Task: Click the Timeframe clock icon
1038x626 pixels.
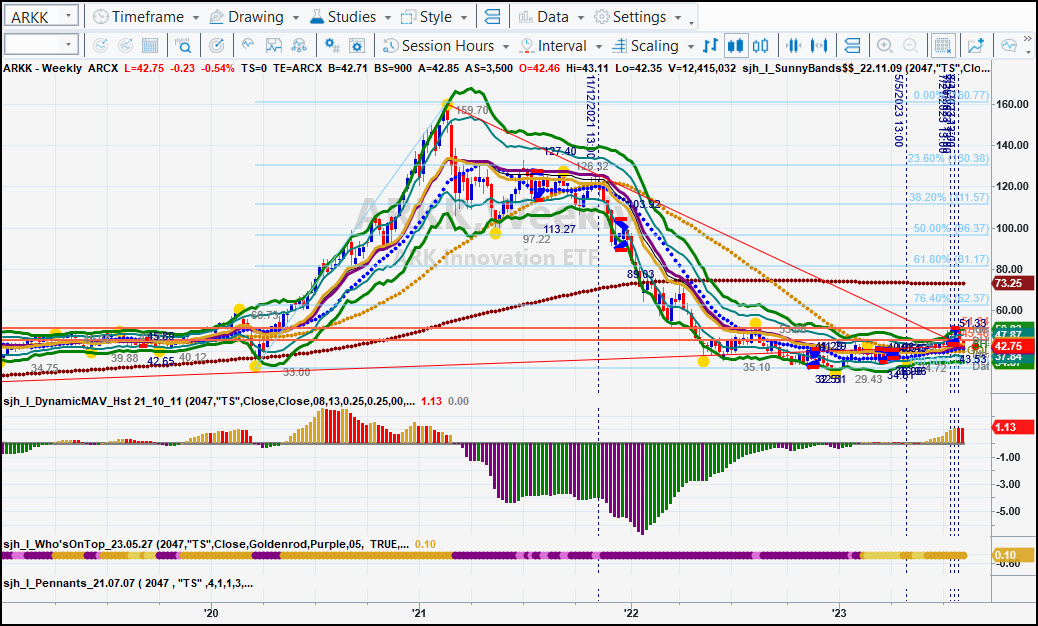Action: pos(101,17)
